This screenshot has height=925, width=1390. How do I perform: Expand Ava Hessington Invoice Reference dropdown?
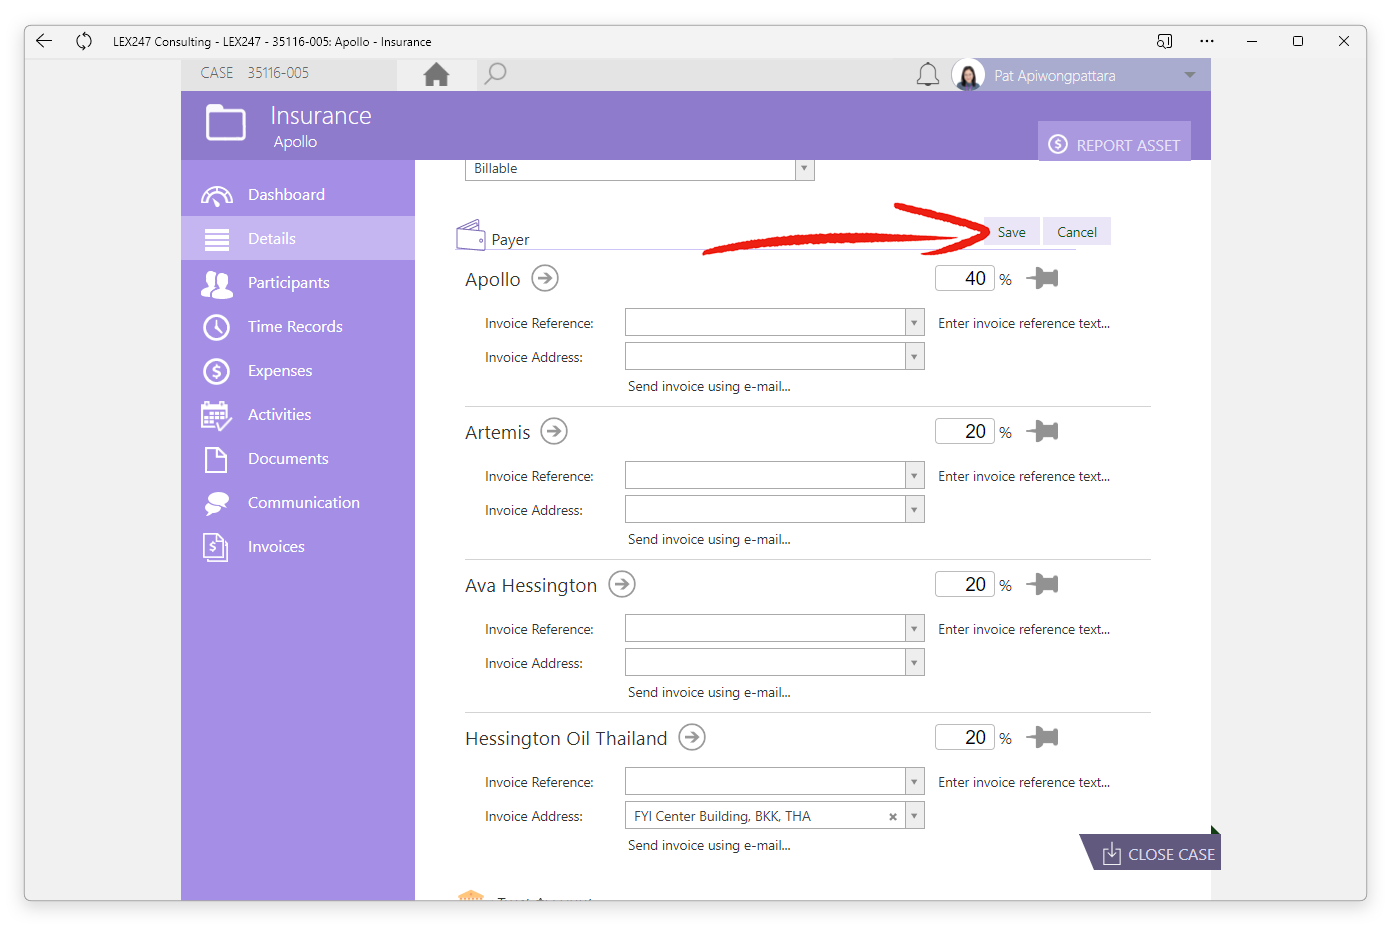click(x=914, y=628)
